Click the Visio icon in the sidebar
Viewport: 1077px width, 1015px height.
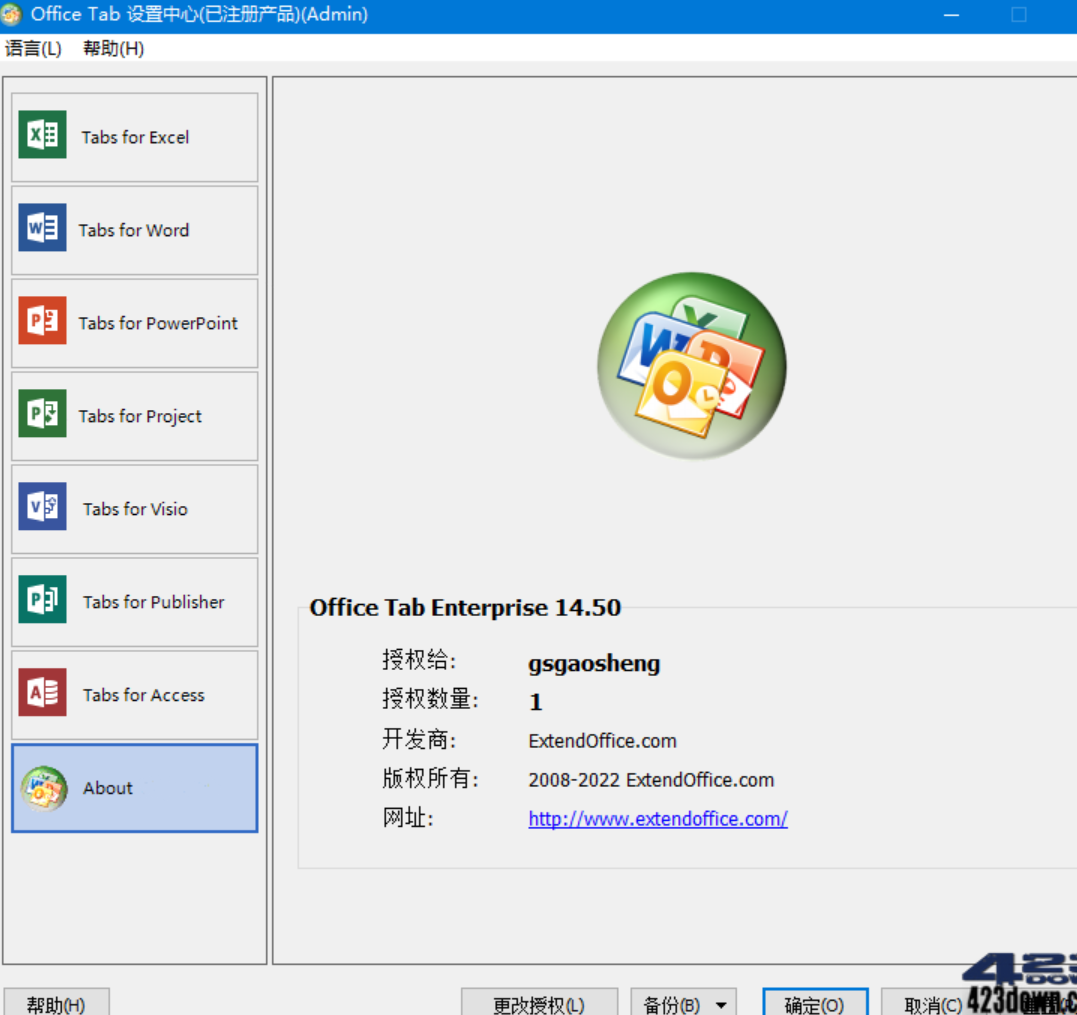click(x=43, y=506)
